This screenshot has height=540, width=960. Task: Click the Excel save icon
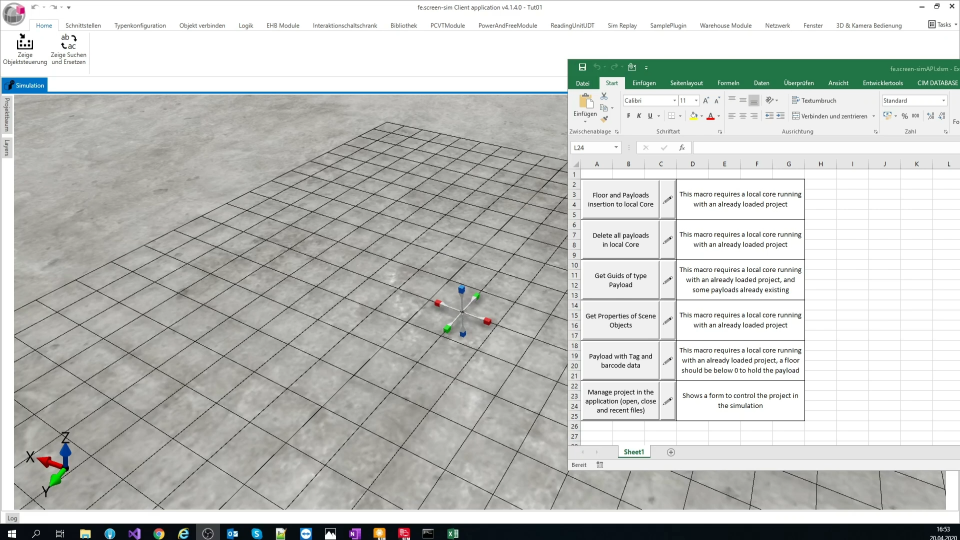coord(582,67)
